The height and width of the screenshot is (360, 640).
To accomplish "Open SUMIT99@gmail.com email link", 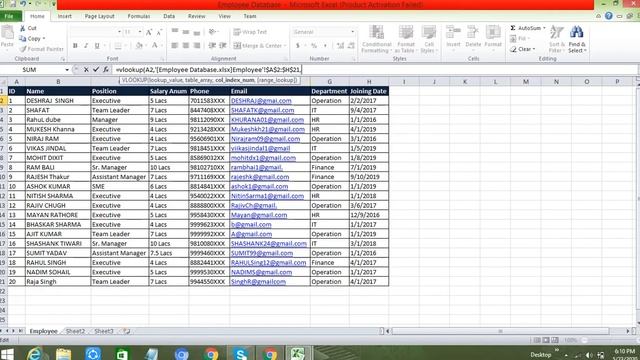I will pyautogui.click(x=262, y=253).
